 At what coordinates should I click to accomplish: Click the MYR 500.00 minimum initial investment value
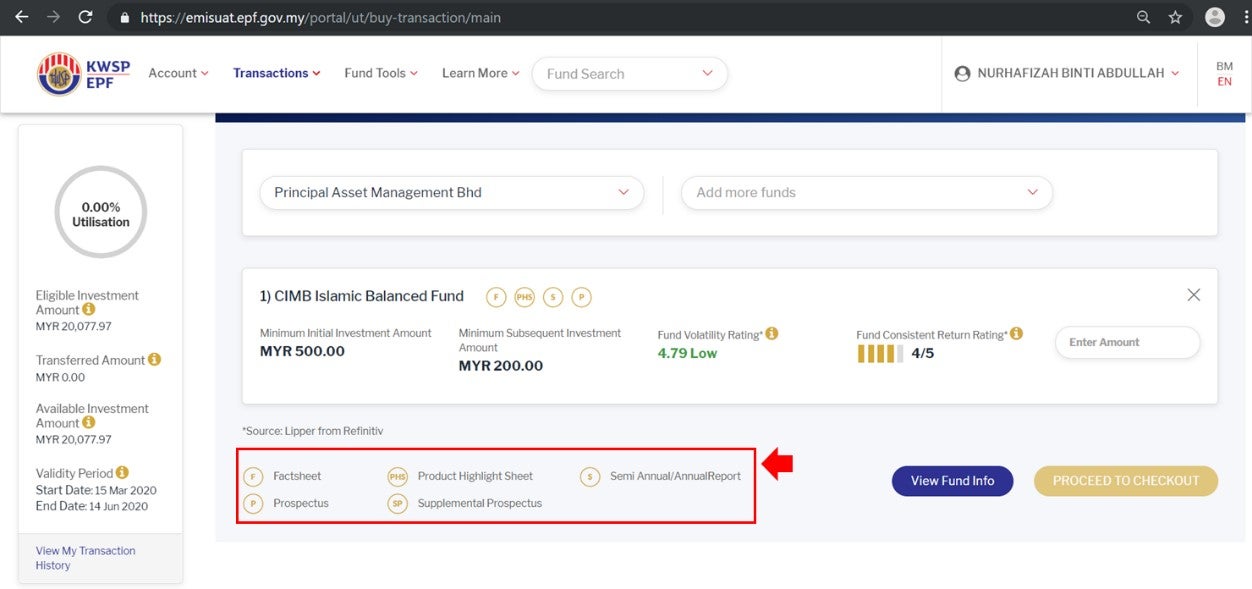pyautogui.click(x=302, y=352)
